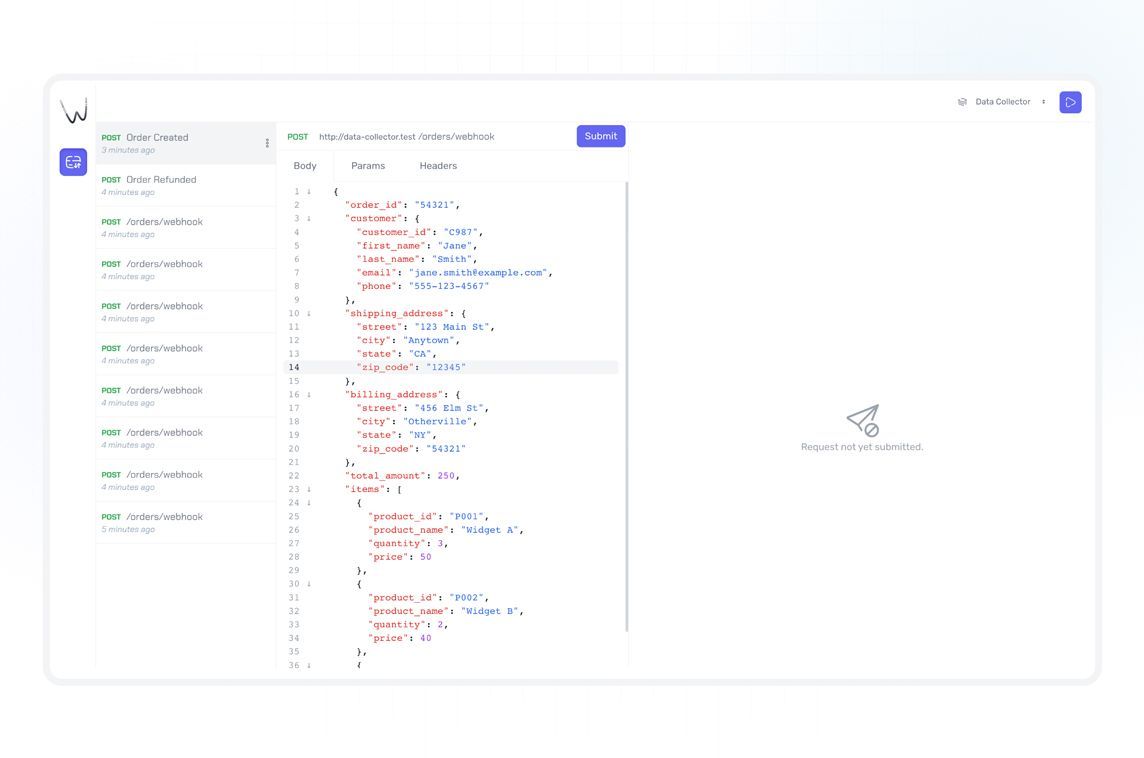Image resolution: width=1144 pixels, height=758 pixels.
Task: Click the paper plane icon in response panel
Action: tap(862, 420)
